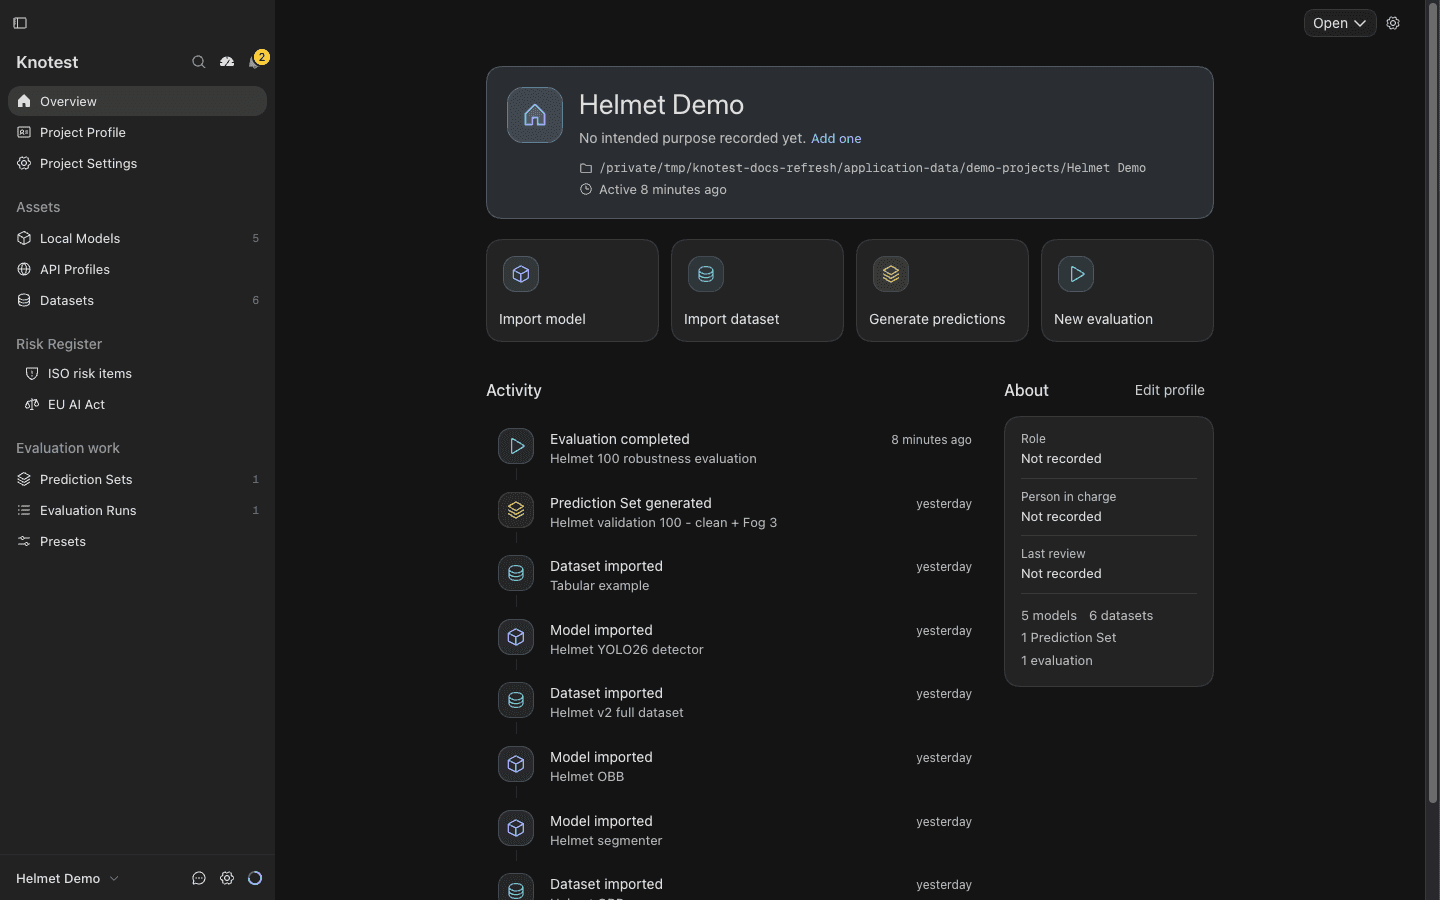This screenshot has height=900, width=1440.
Task: Expand the Helmet Demo project switcher
Action: [x=68, y=878]
